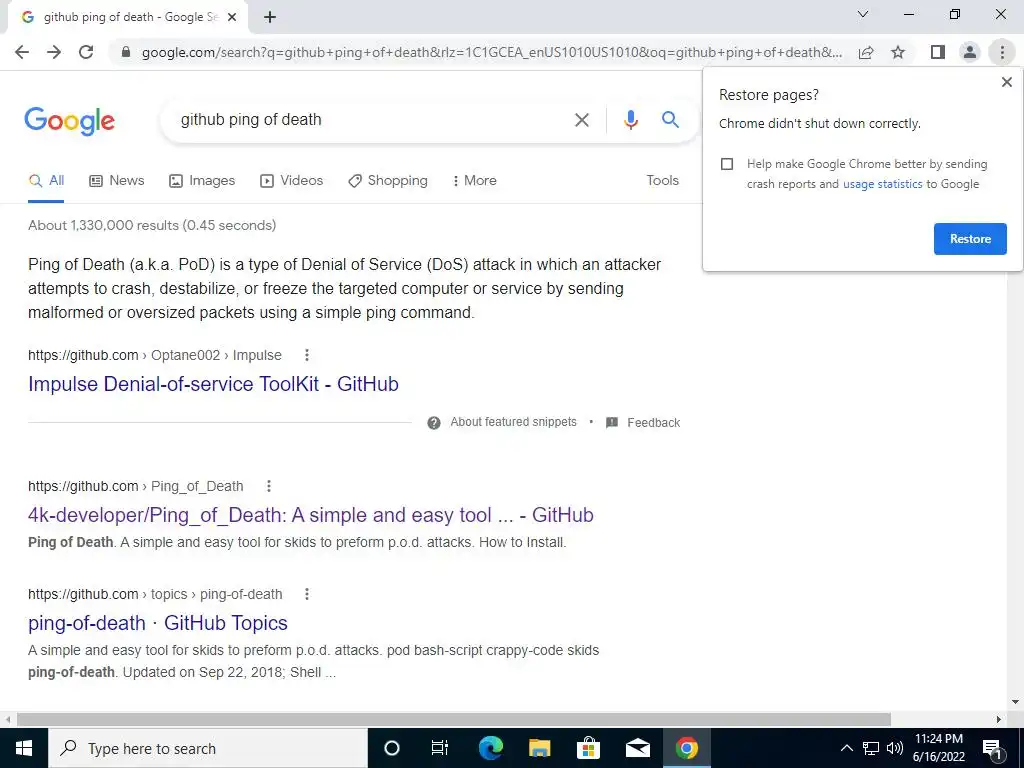Image resolution: width=1024 pixels, height=768 pixels.
Task: Open File Explorer from the taskbar
Action: point(539,748)
